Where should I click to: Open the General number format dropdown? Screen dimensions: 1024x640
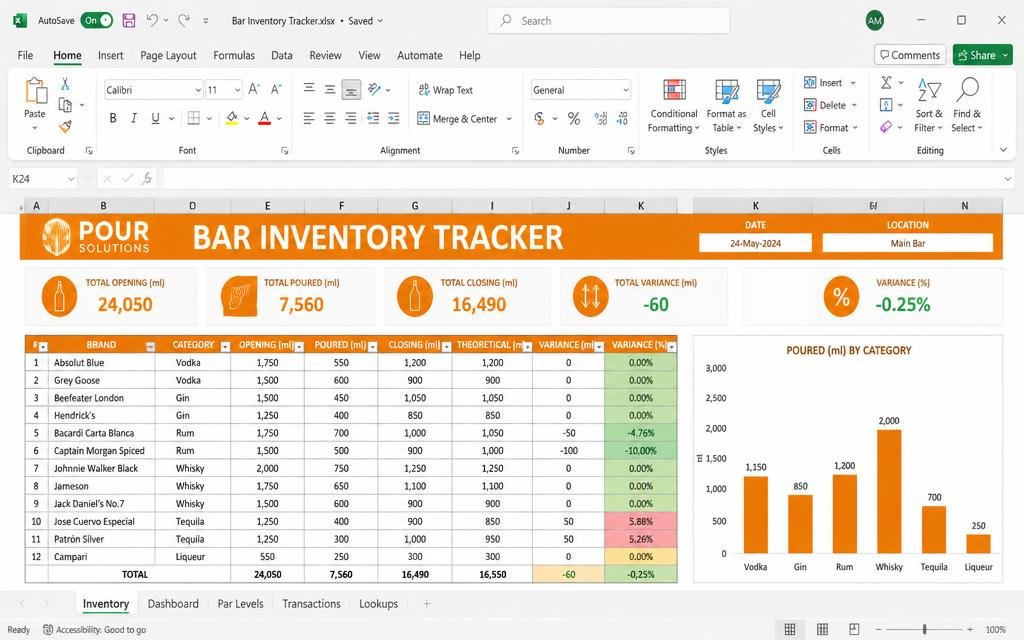[626, 90]
